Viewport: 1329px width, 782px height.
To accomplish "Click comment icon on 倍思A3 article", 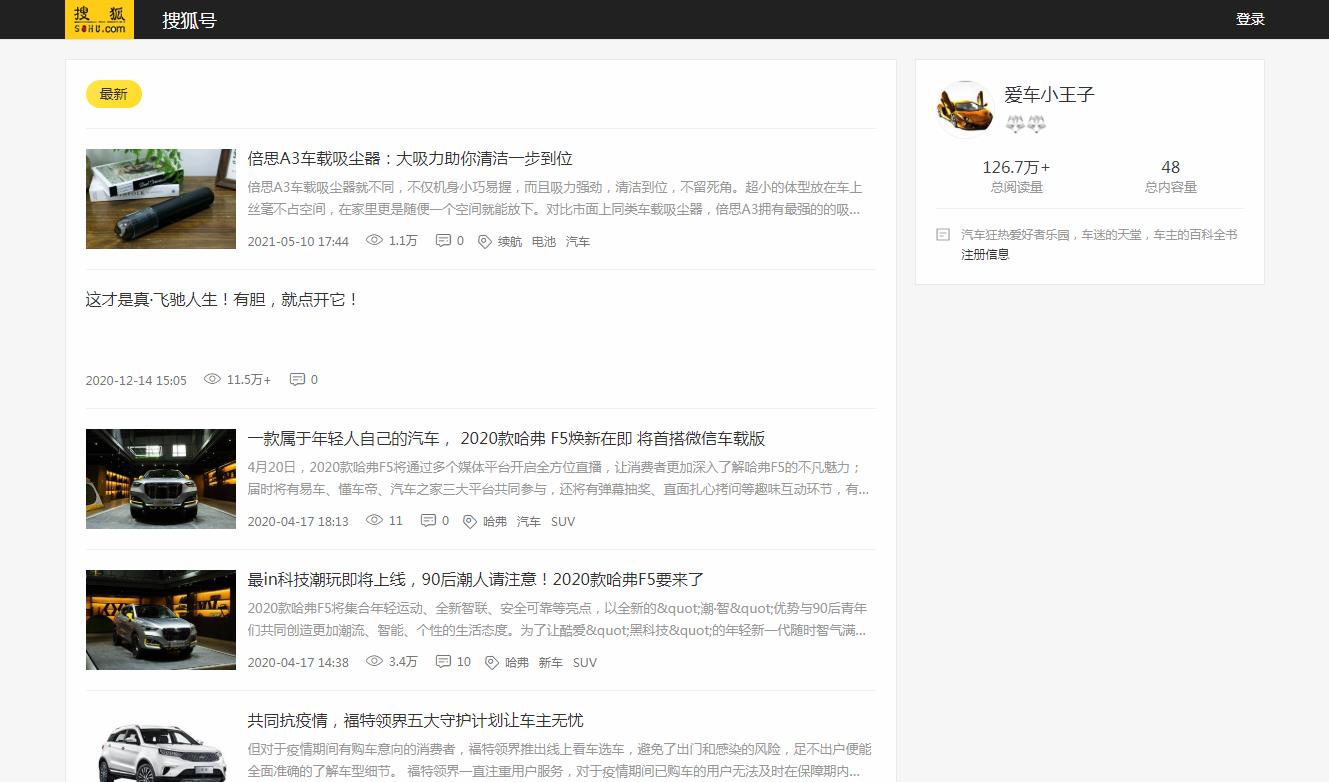I will (x=443, y=240).
